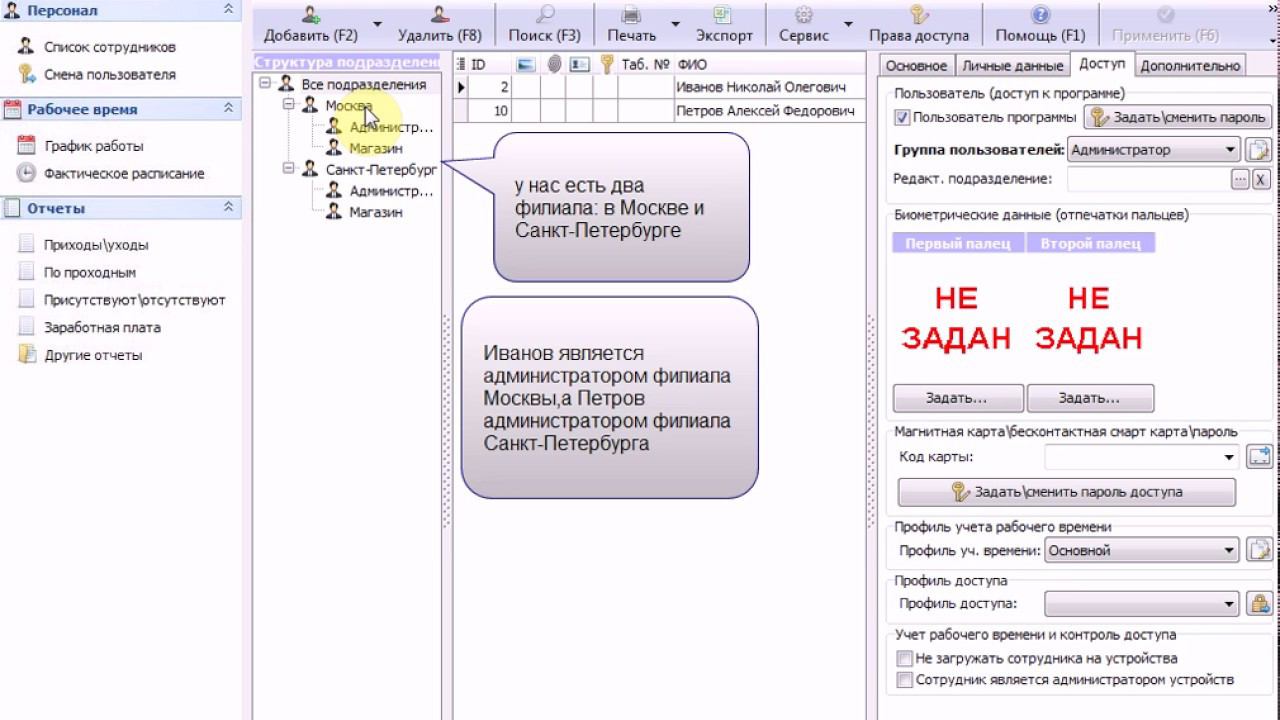
Task: Switch to the Дополнительно tab
Action: click(1190, 65)
